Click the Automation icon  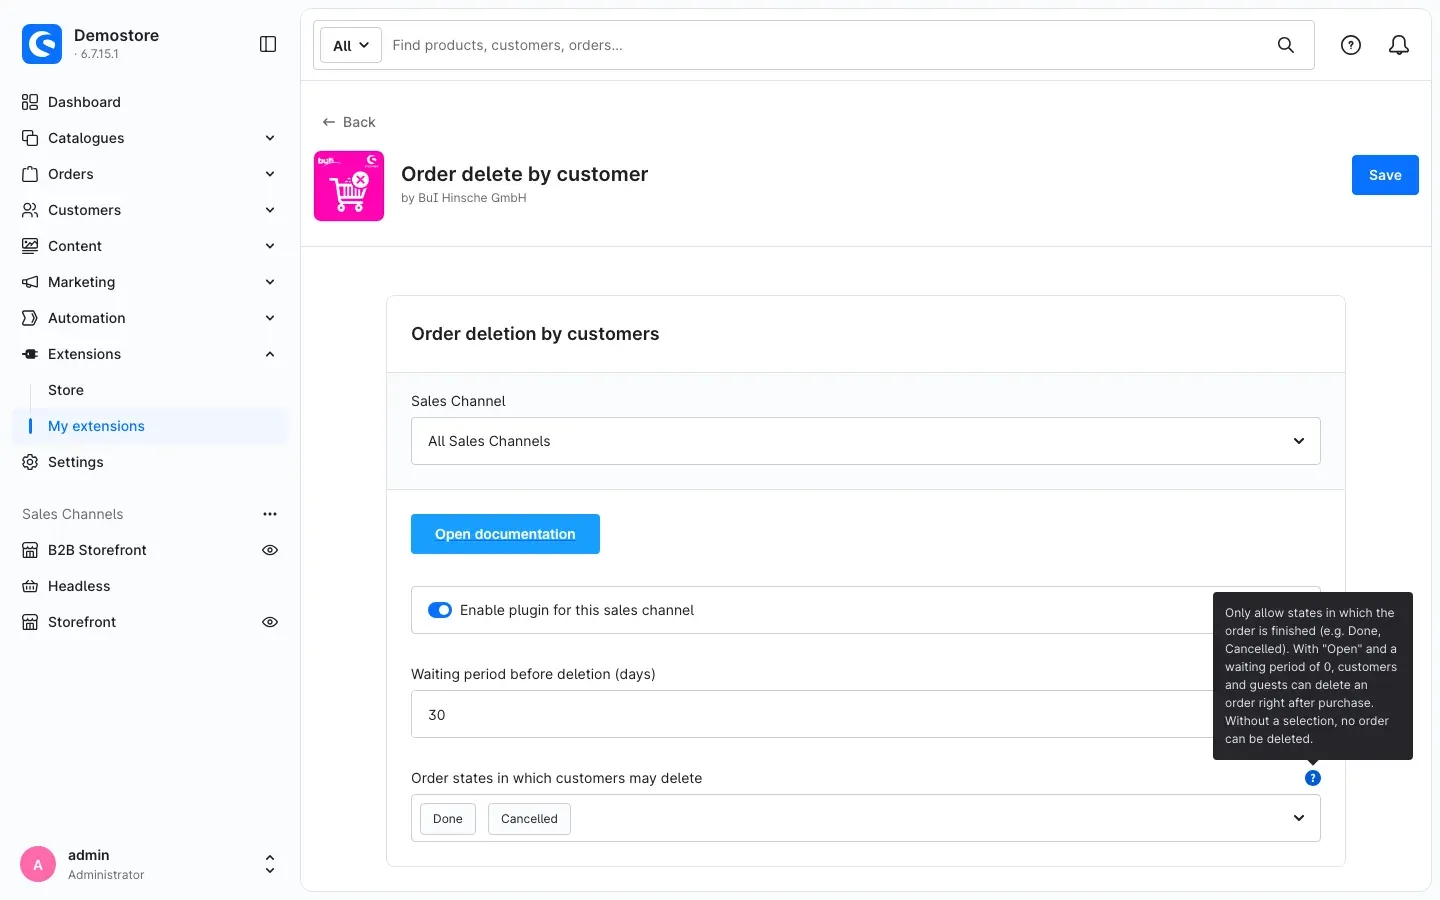click(30, 318)
